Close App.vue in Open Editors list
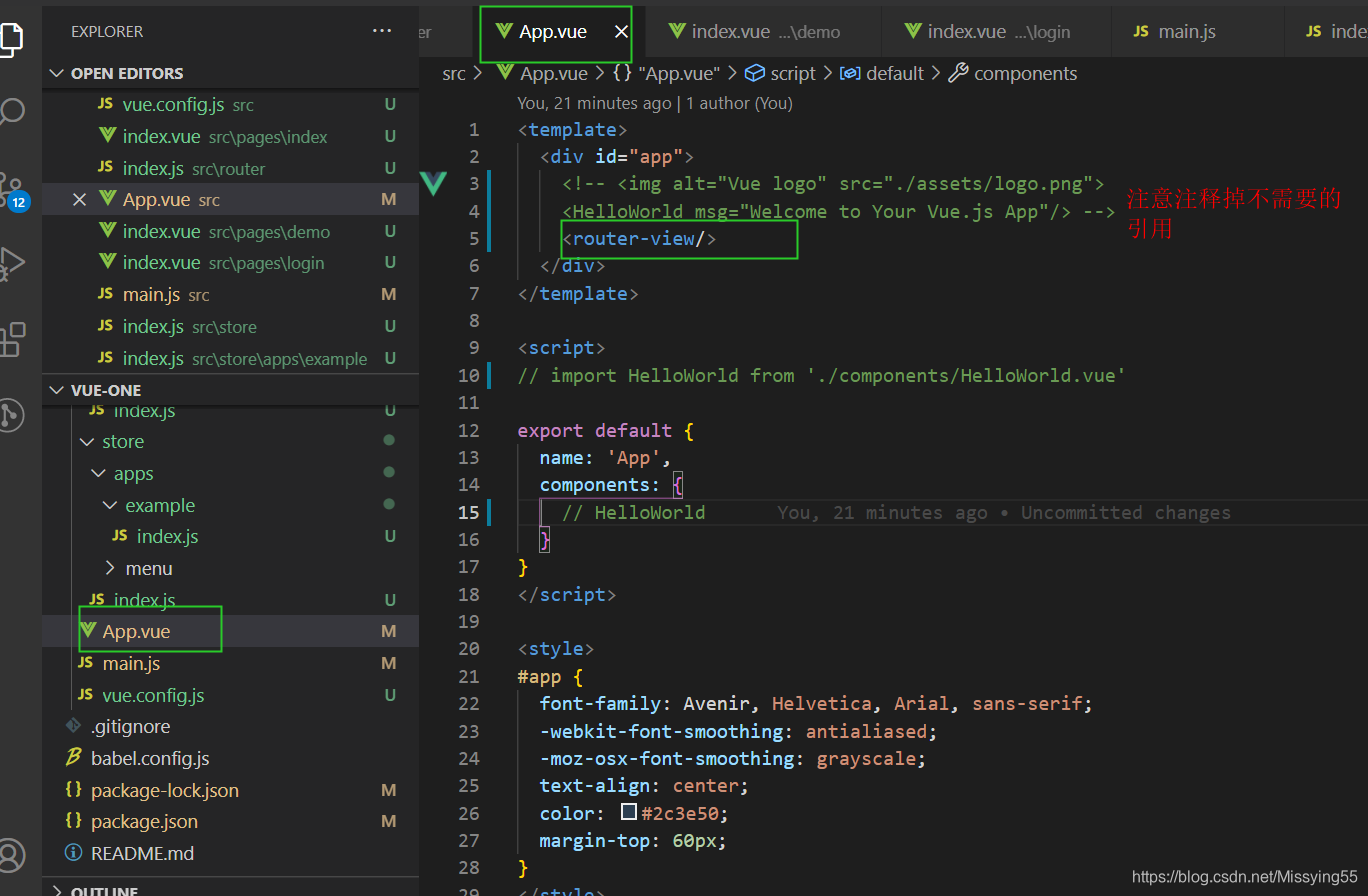 coord(80,200)
